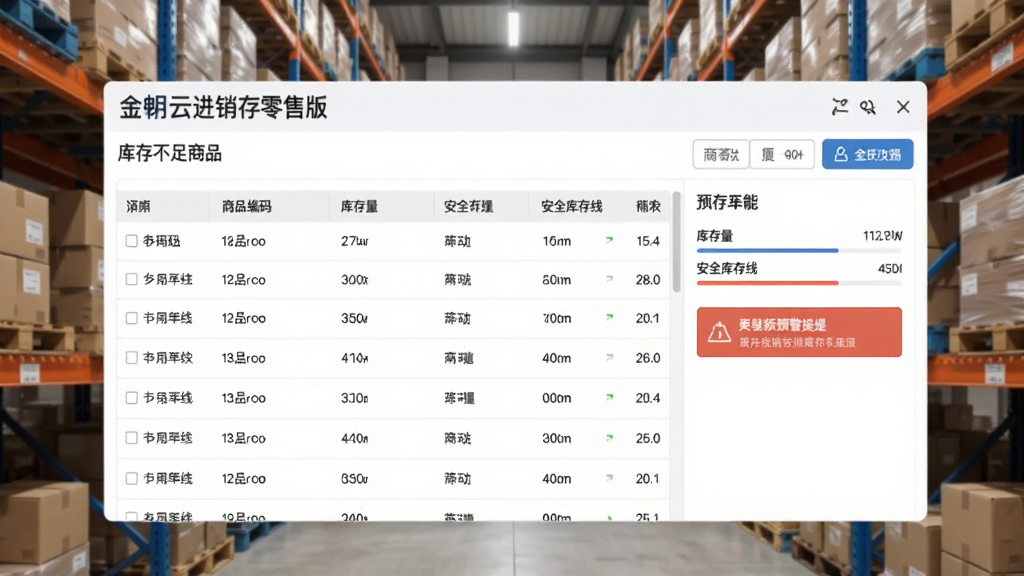Check the box for the 350 stock row
The image size is (1024, 576).
[131, 318]
